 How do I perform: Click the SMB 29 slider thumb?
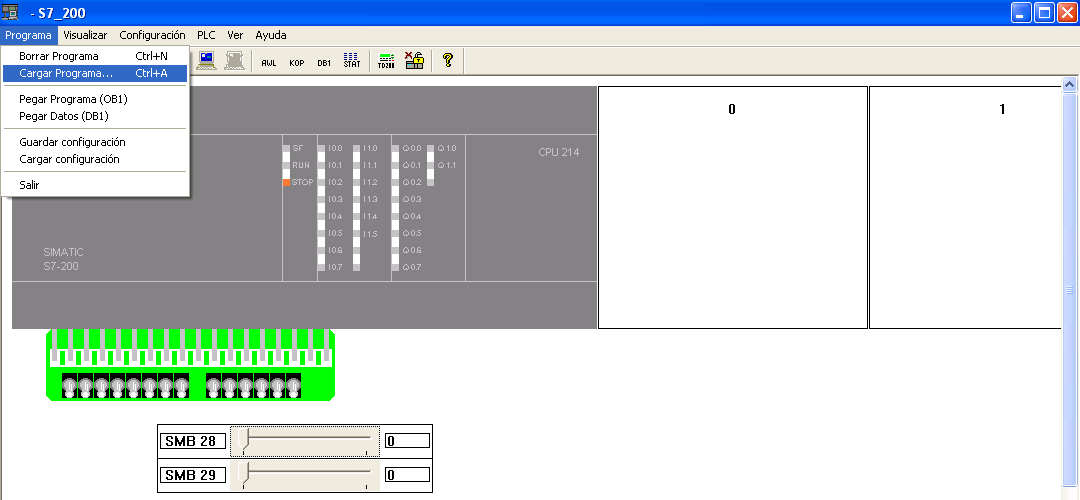242,474
